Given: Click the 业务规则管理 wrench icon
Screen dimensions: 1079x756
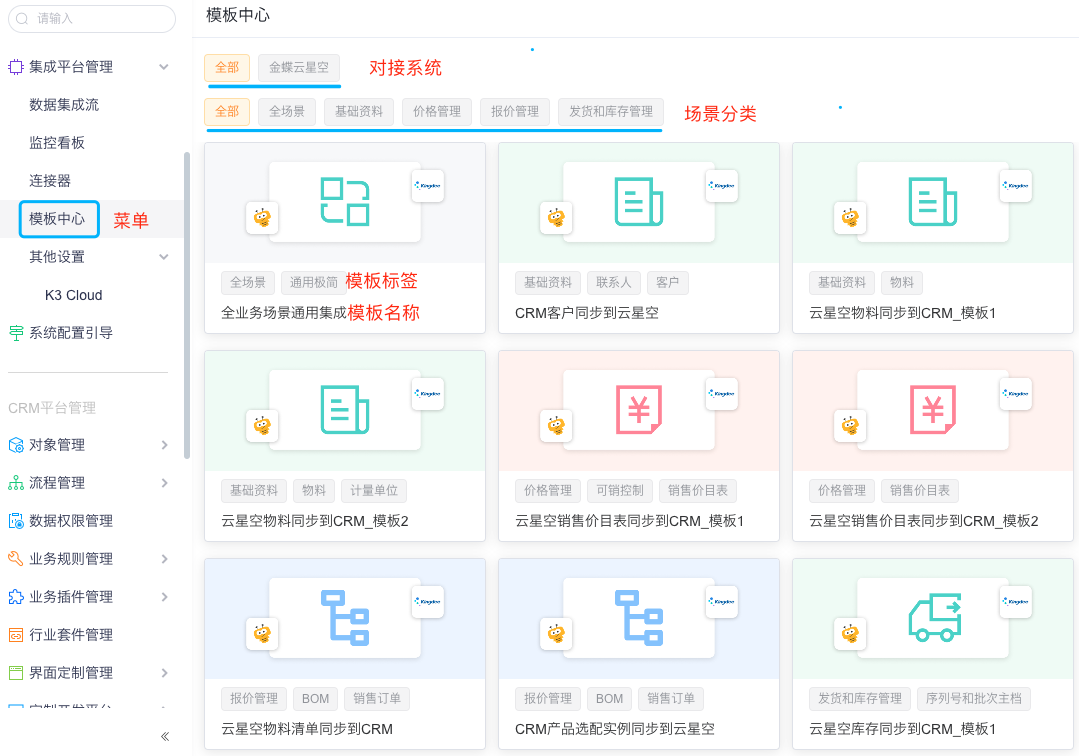Looking at the screenshot, I should (x=16, y=559).
